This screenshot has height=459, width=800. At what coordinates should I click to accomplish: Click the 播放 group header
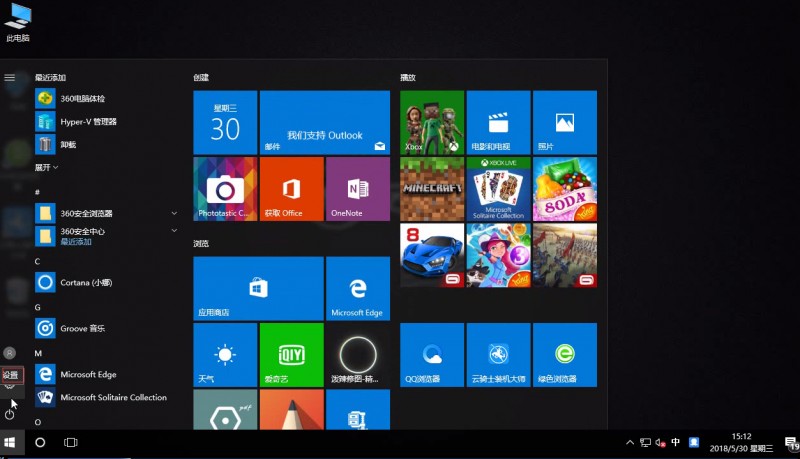(x=408, y=78)
